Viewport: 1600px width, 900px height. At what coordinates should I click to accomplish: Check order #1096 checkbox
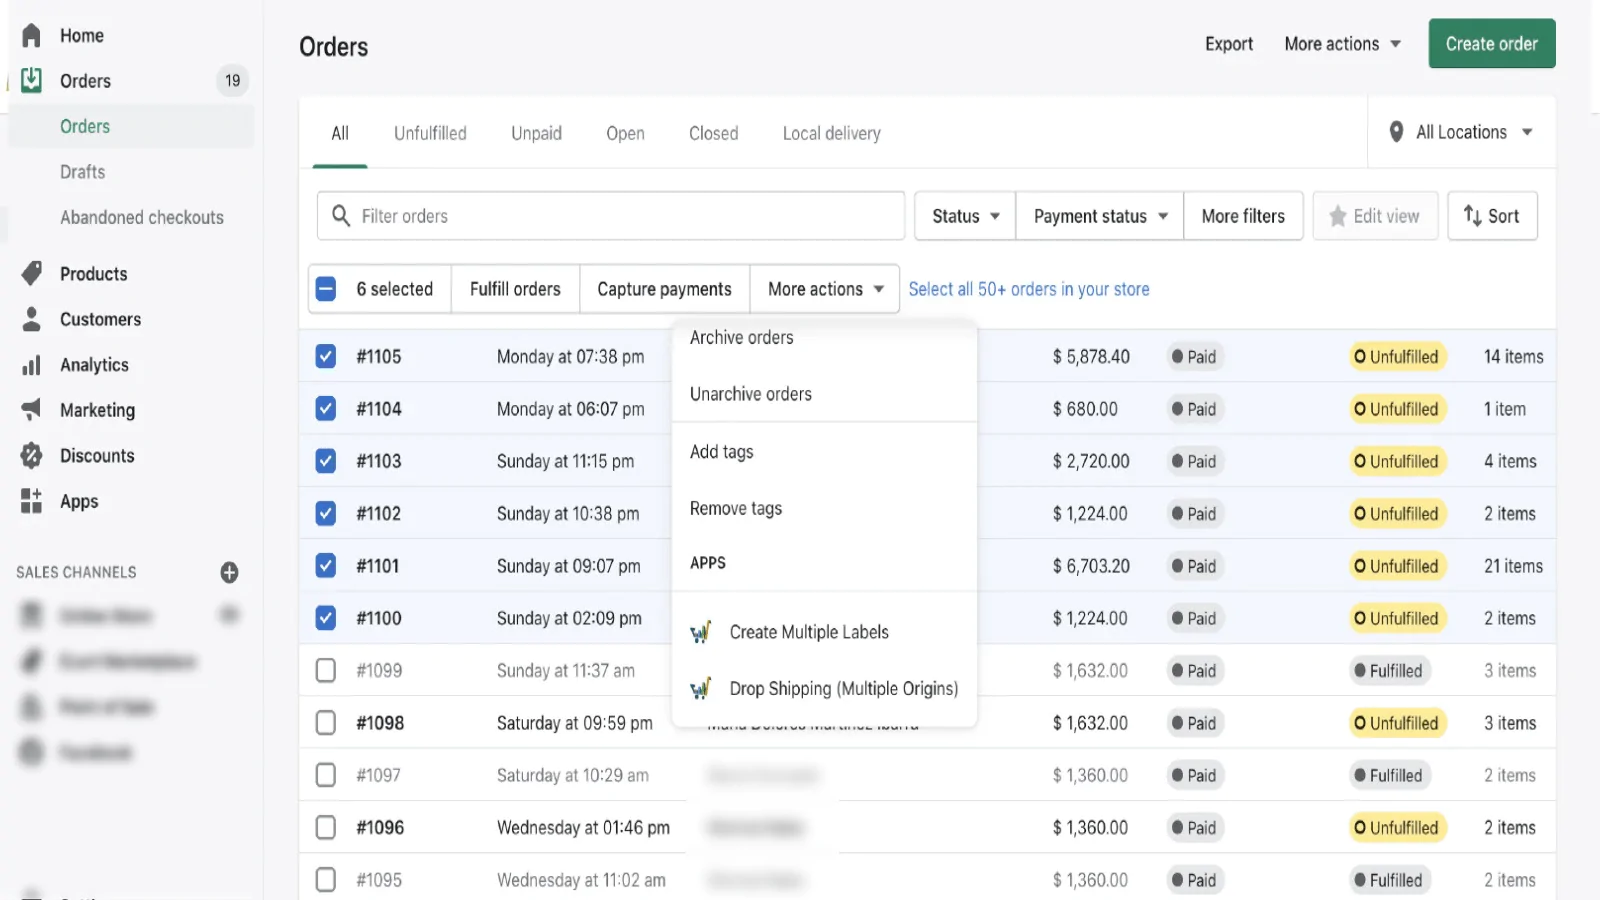[326, 827]
